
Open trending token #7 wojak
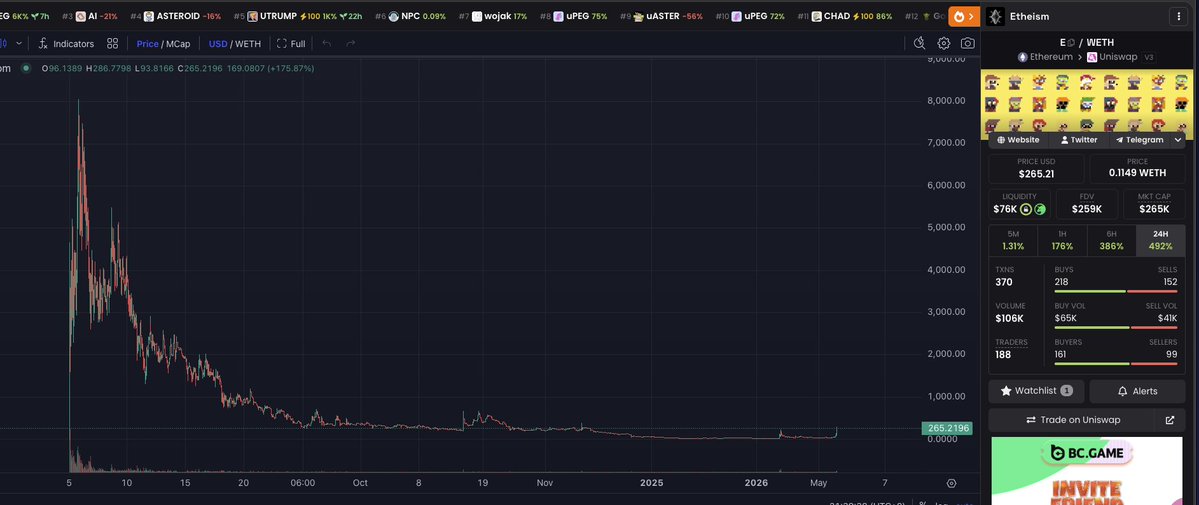[492, 16]
